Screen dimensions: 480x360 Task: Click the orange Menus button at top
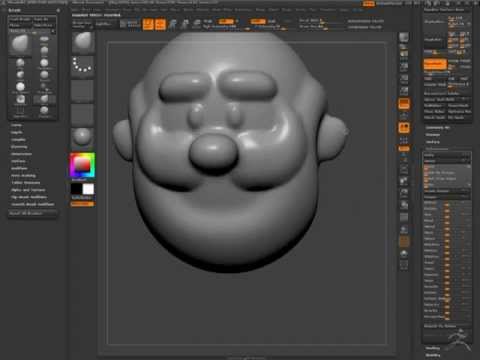(368, 4)
